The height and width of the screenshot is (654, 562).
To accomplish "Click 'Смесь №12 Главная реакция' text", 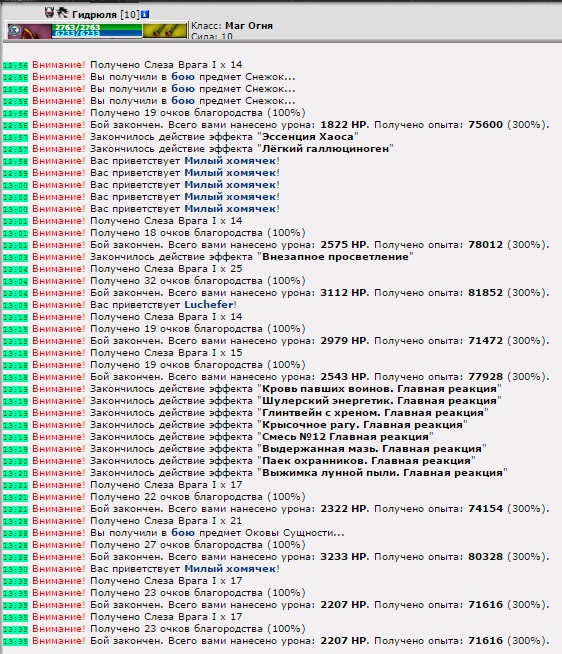I will (x=345, y=437).
